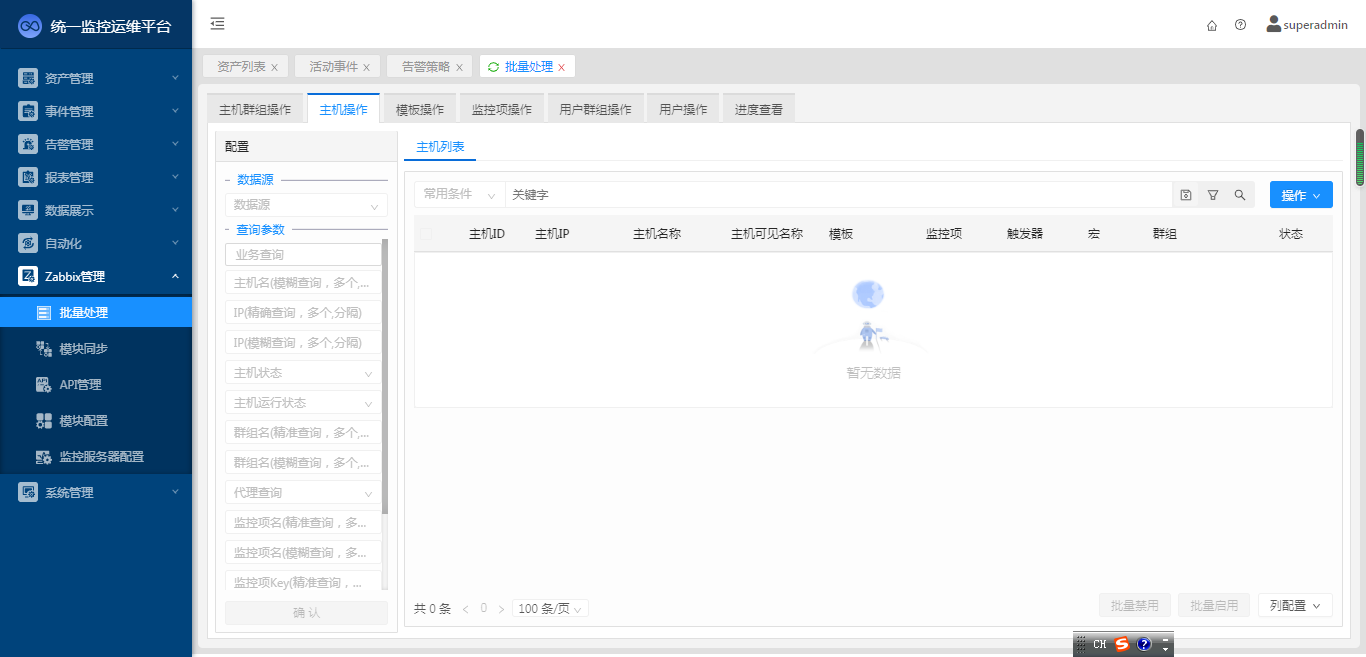1366x657 pixels.
Task: Click the Zabbix管理 Z icon
Action: 28,276
